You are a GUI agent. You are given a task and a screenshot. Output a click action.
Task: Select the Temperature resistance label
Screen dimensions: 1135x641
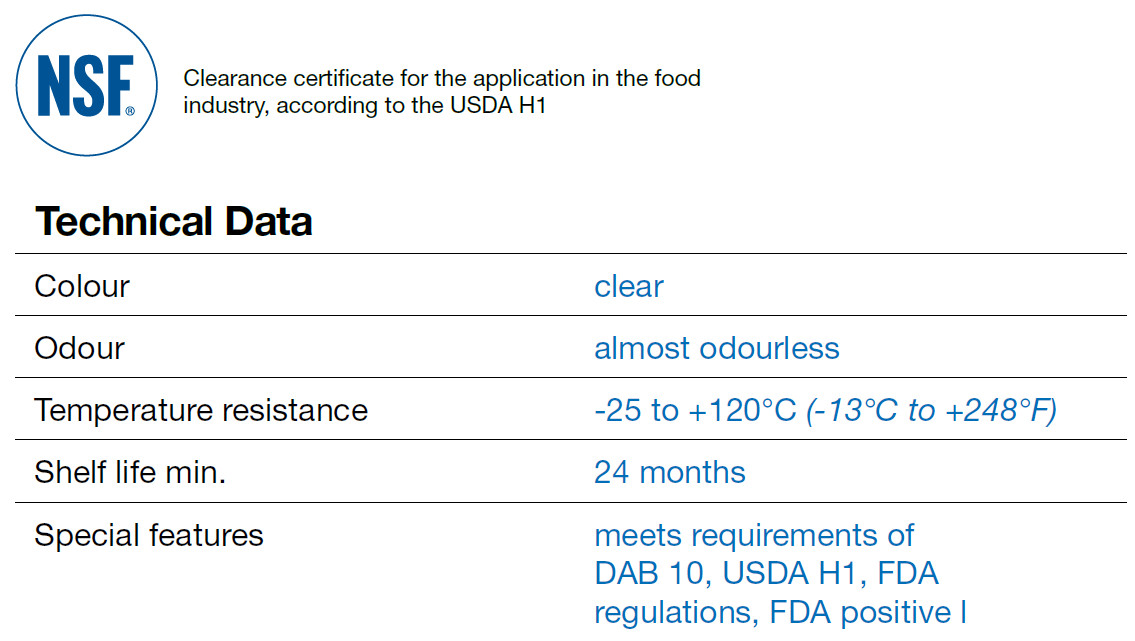pos(201,411)
